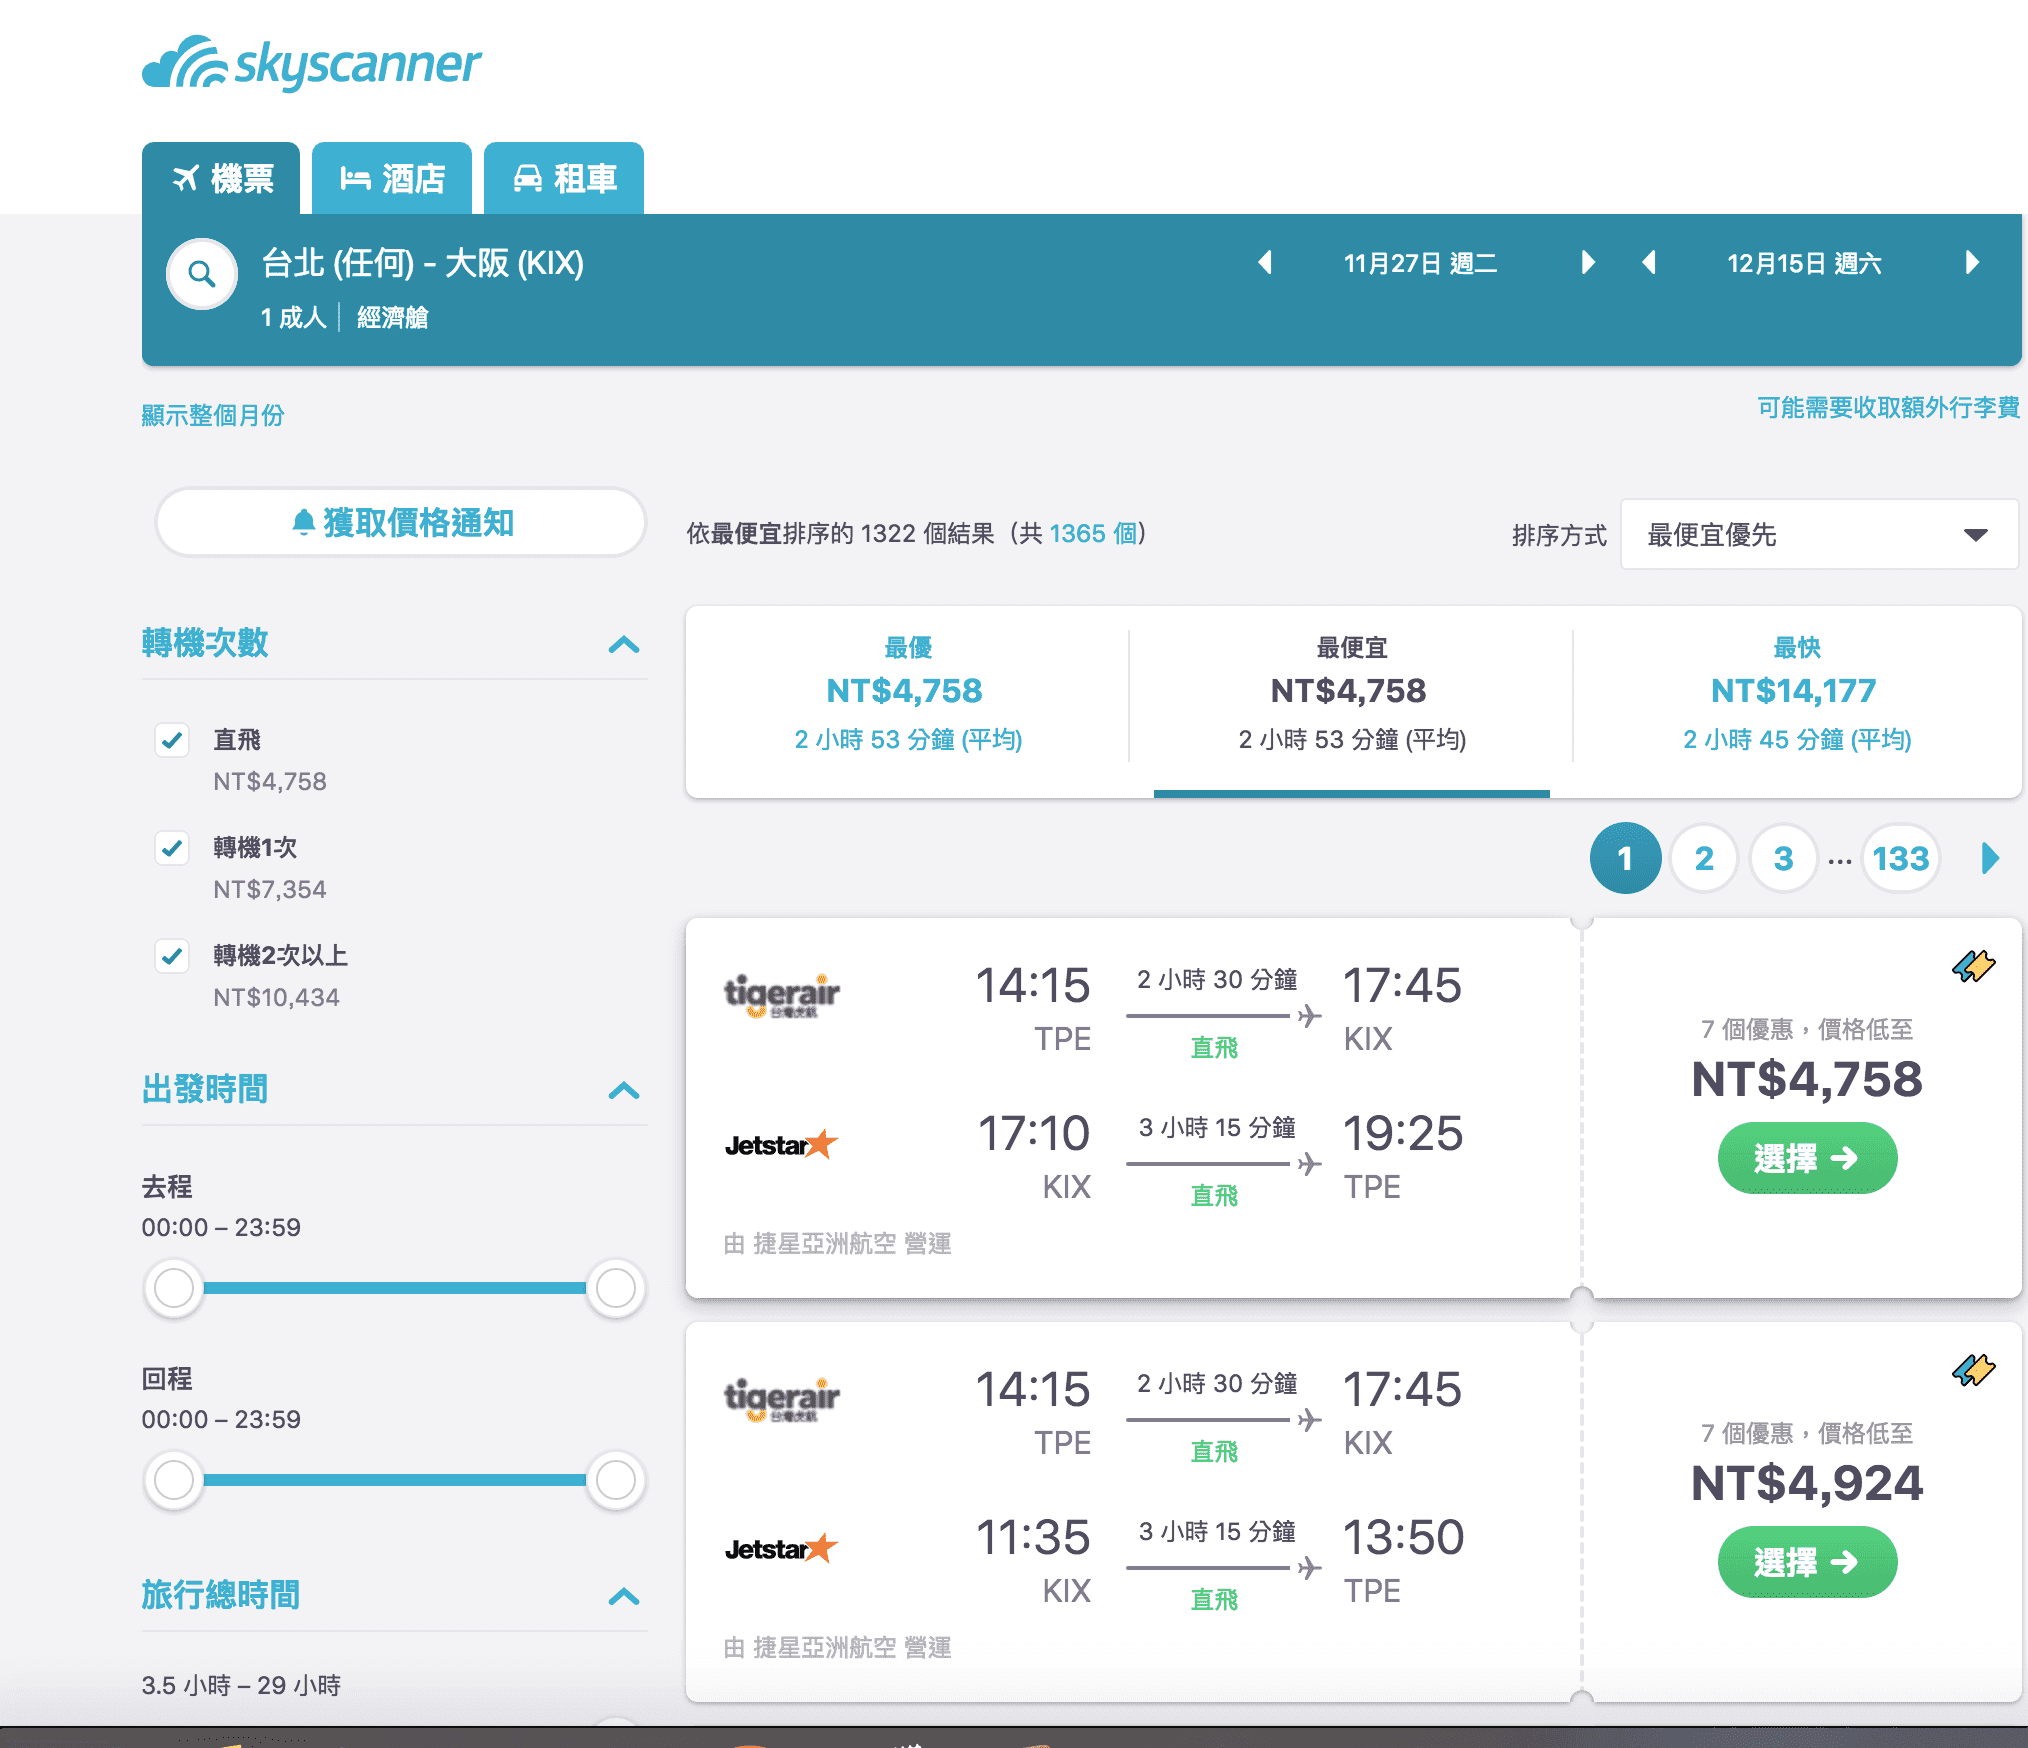Go to results page 2

(x=1704, y=858)
